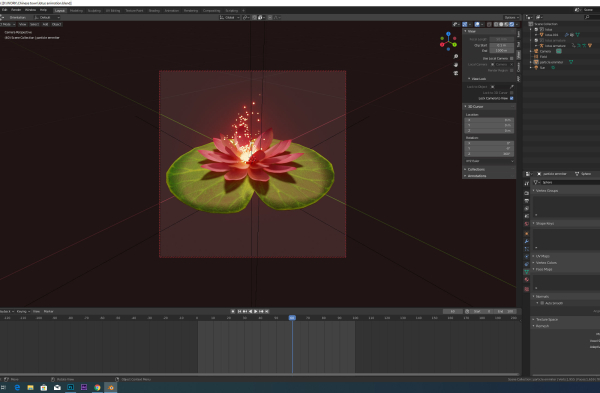Switch to the UV Editing workspace tab
Viewport: 600px width, 393px height.
[113, 10]
